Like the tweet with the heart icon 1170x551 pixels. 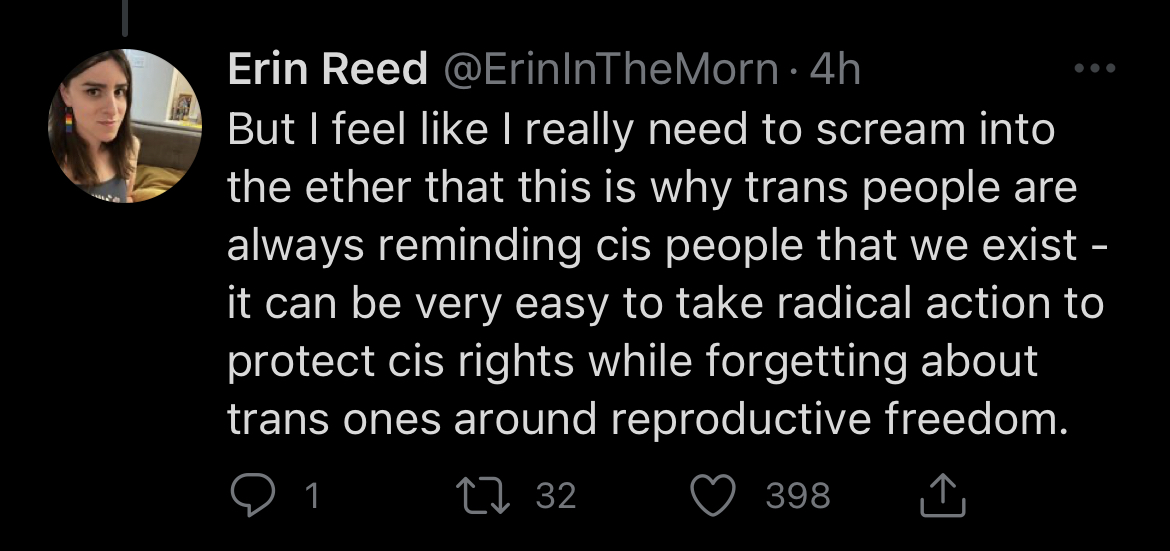coord(714,496)
